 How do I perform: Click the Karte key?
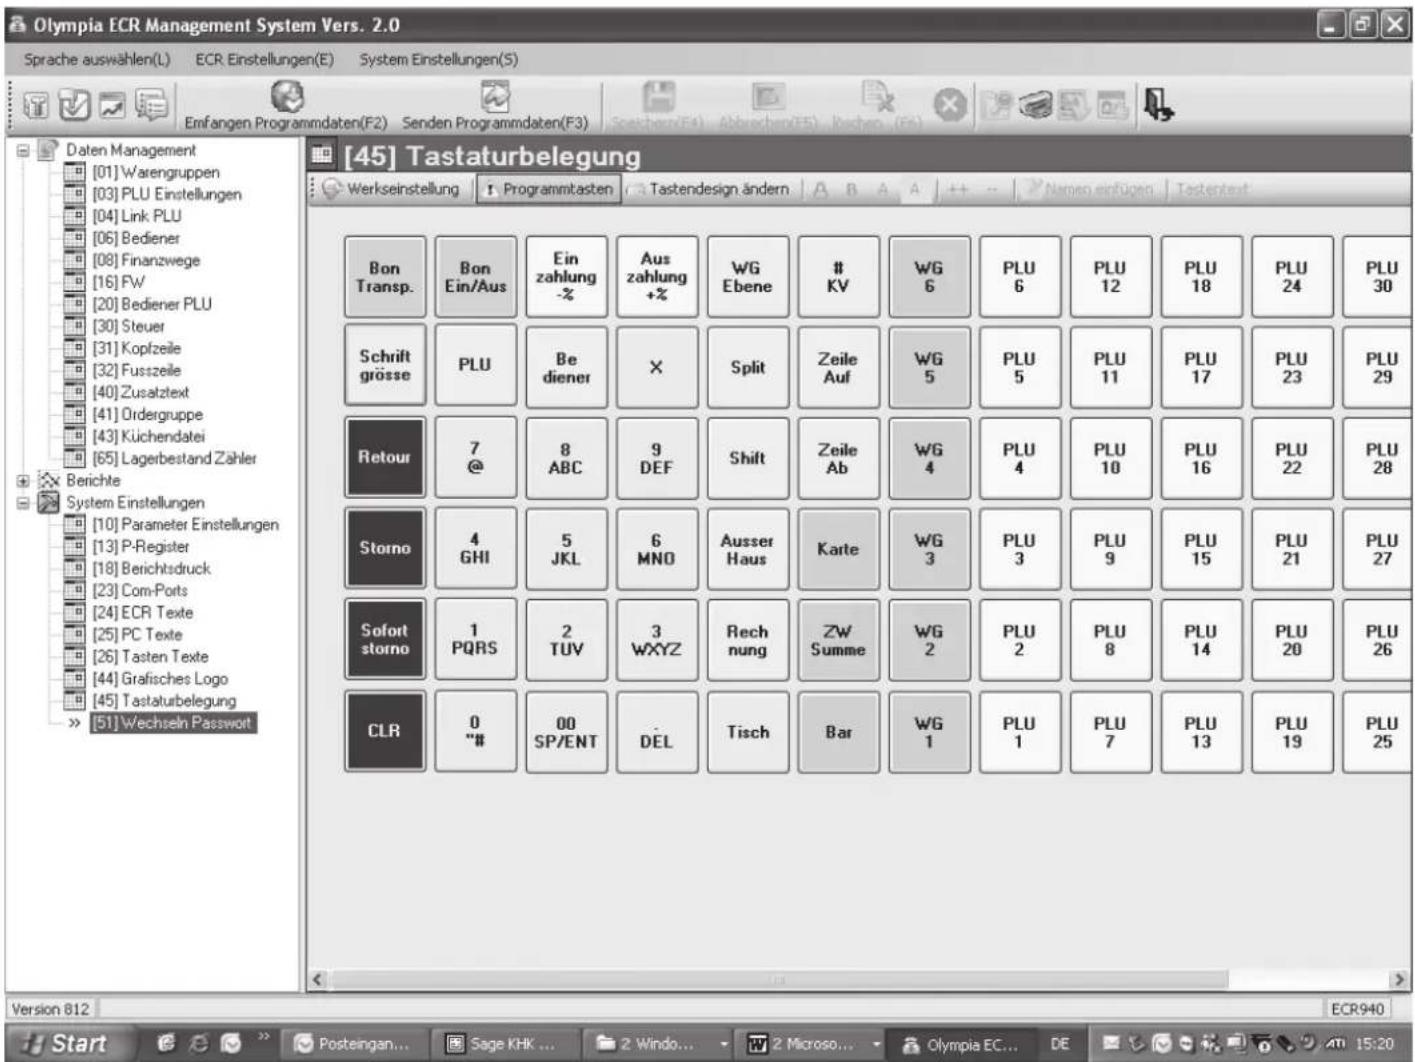(838, 548)
